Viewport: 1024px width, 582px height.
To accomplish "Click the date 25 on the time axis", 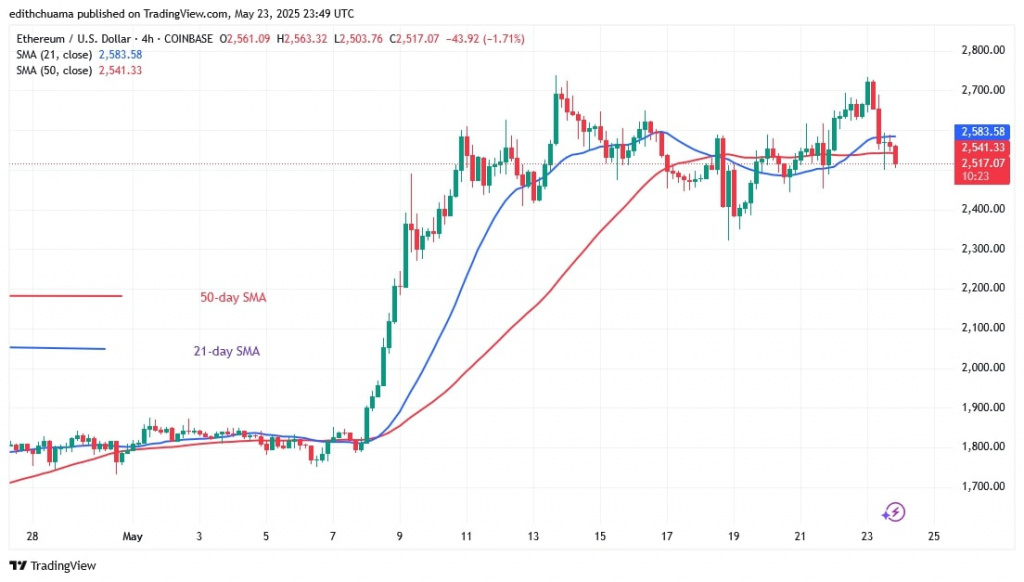I will (x=933, y=536).
